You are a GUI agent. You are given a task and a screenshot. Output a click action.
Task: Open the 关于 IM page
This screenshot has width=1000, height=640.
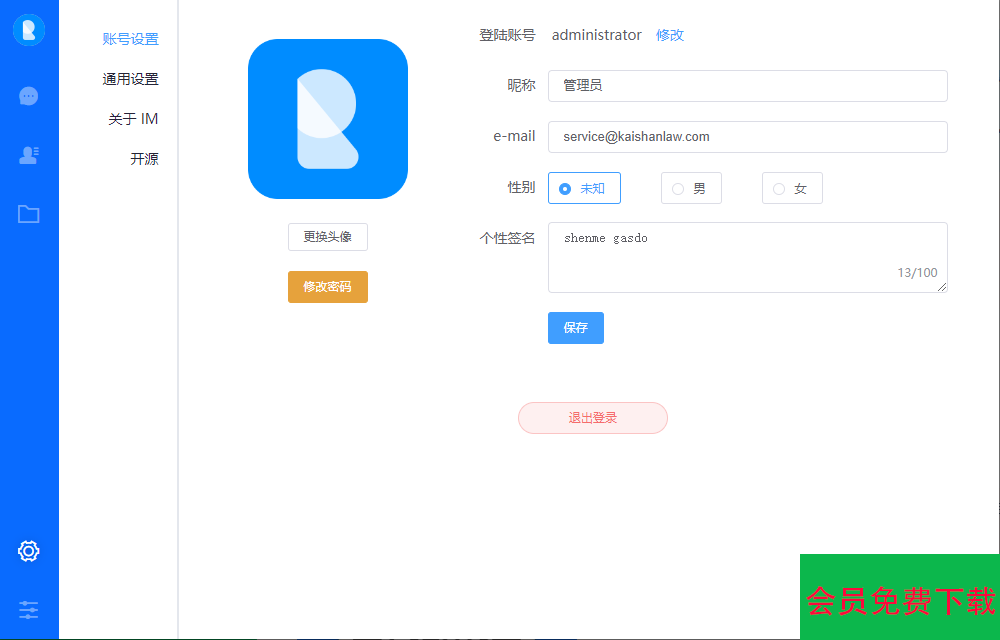pos(133,119)
